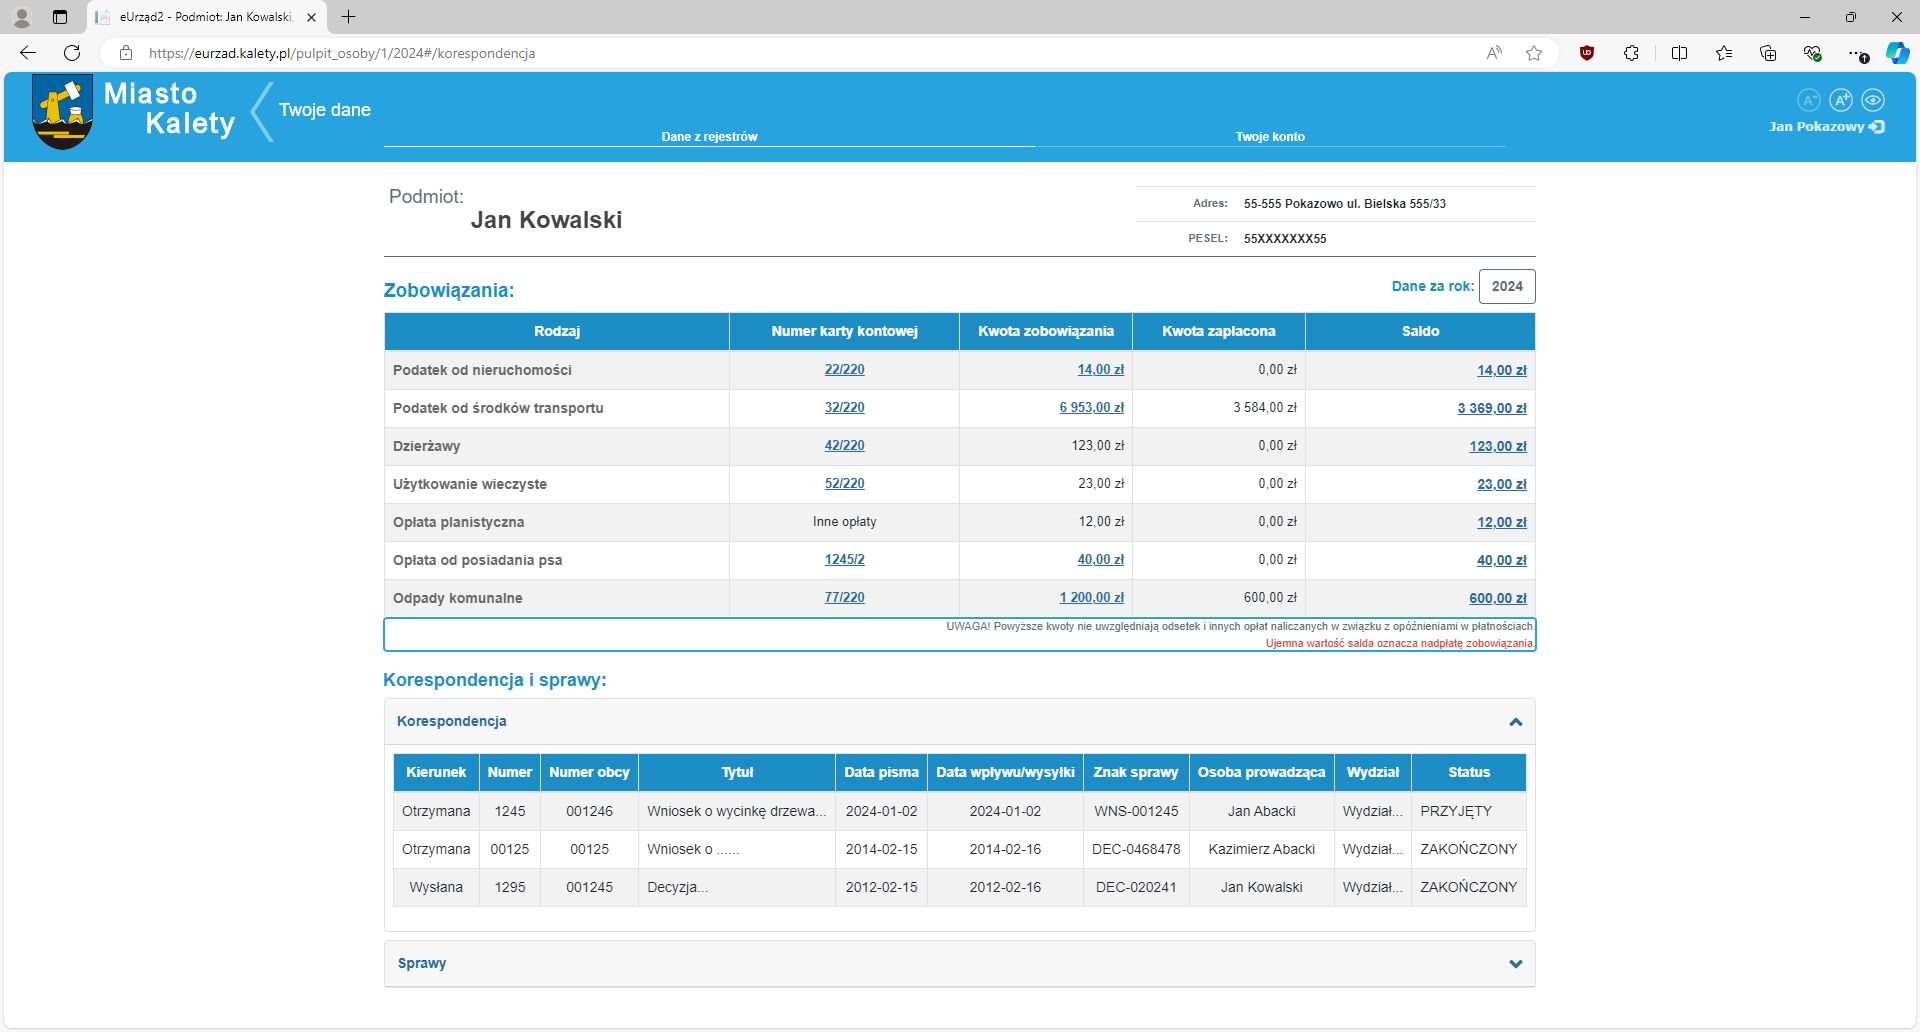Toggle the Split screen icon
Screen dimensions: 1920x1032
pyautogui.click(x=1679, y=53)
